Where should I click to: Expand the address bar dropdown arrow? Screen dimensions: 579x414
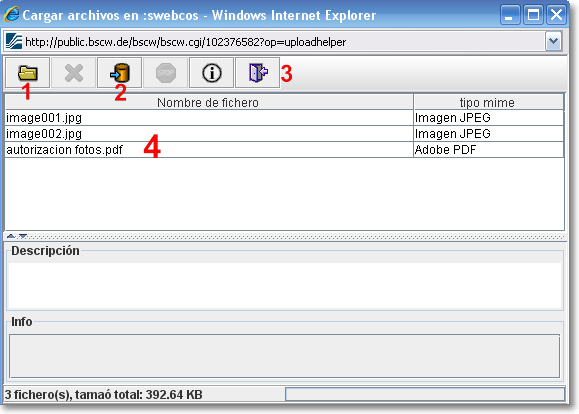coord(554,41)
